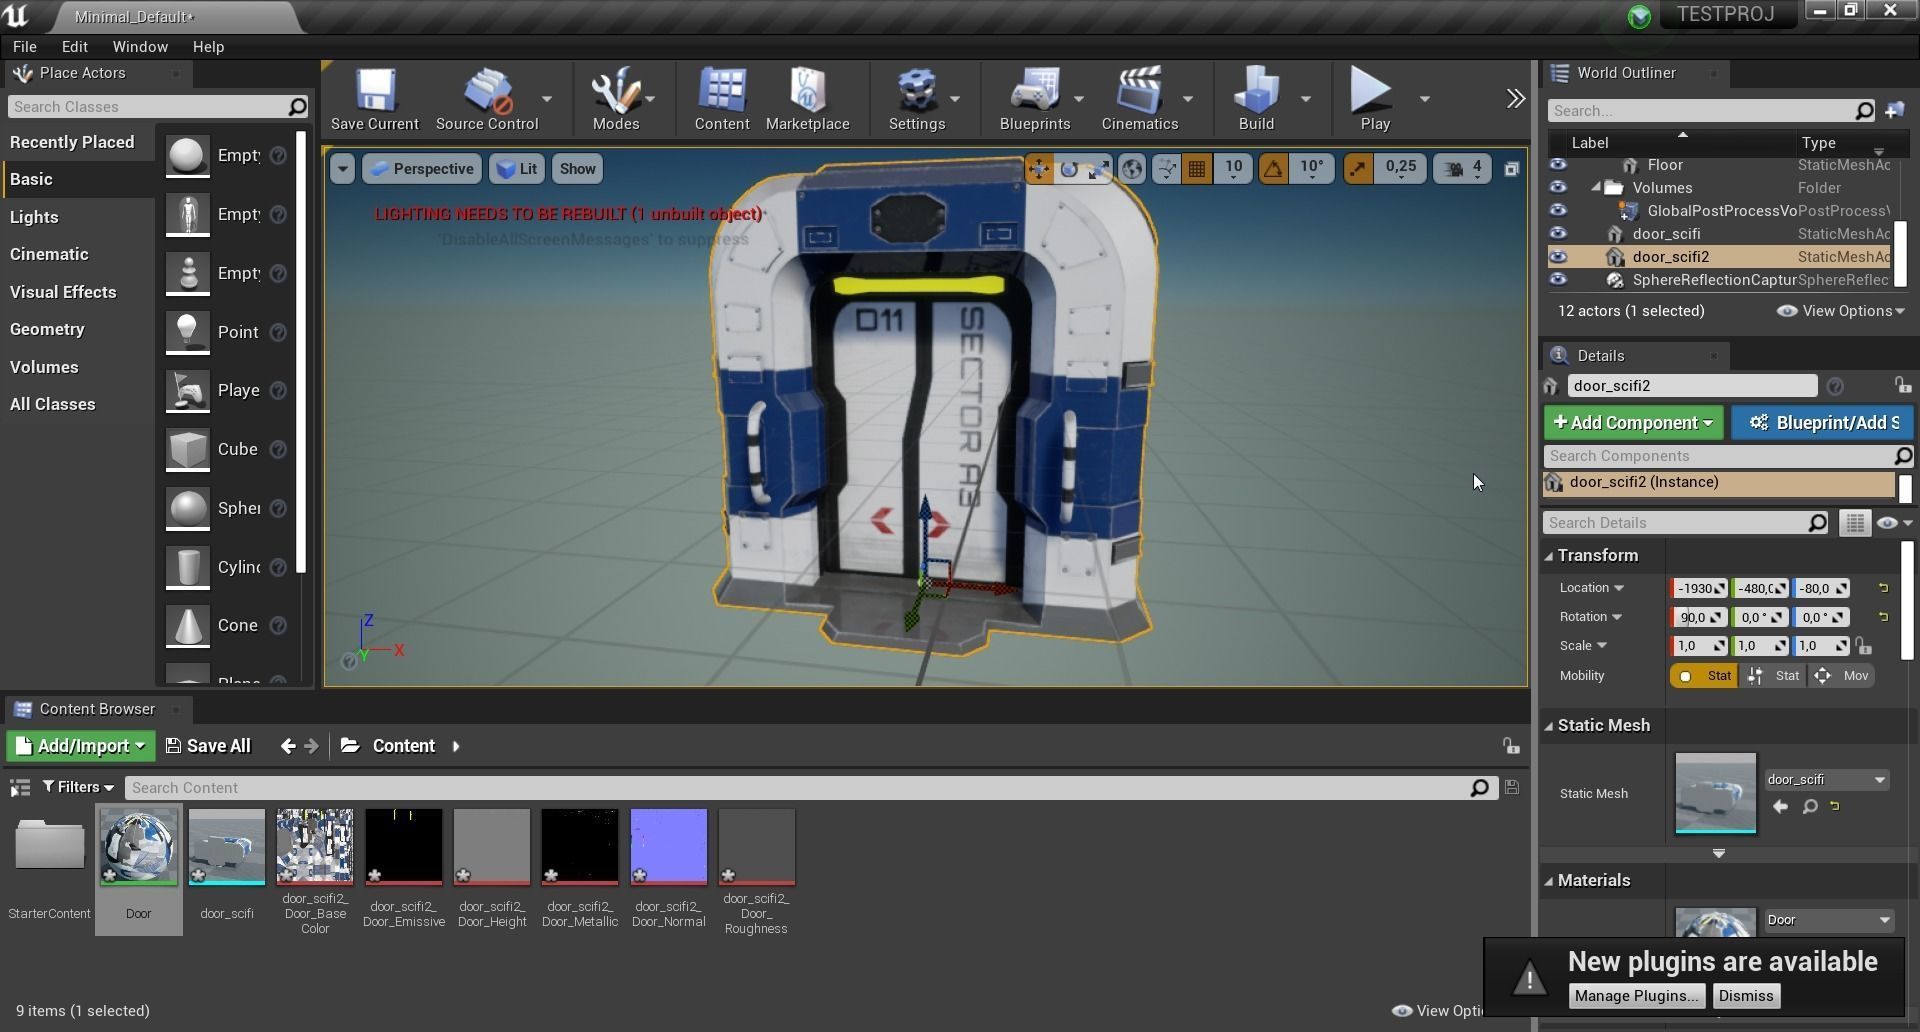
Task: Select the Cone actor icon
Action: coord(187,626)
